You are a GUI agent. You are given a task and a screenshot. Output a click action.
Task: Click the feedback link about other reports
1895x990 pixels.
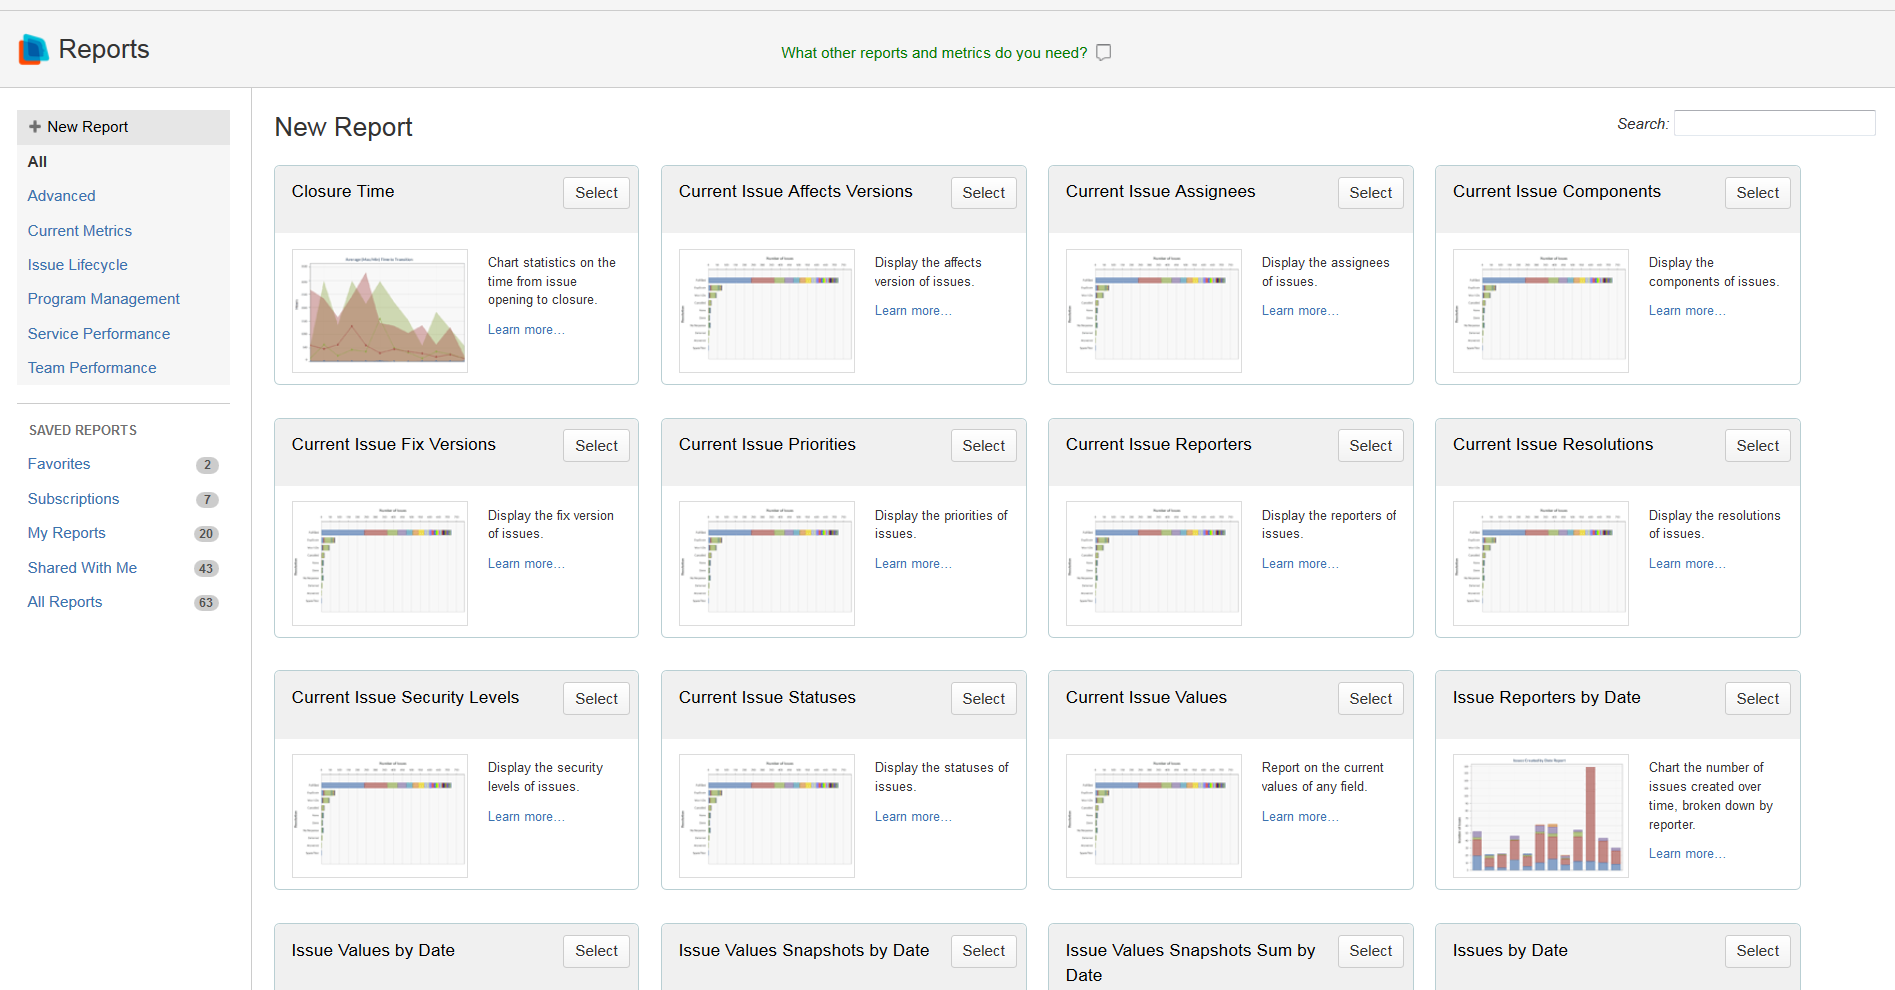pos(934,53)
